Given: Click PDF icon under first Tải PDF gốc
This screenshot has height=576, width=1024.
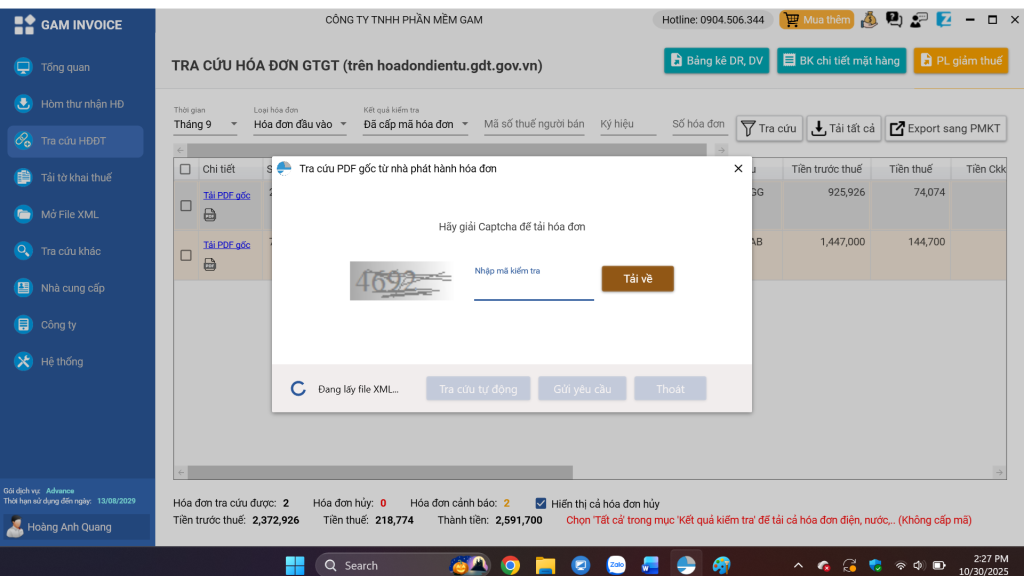Looking at the screenshot, I should coord(210,214).
